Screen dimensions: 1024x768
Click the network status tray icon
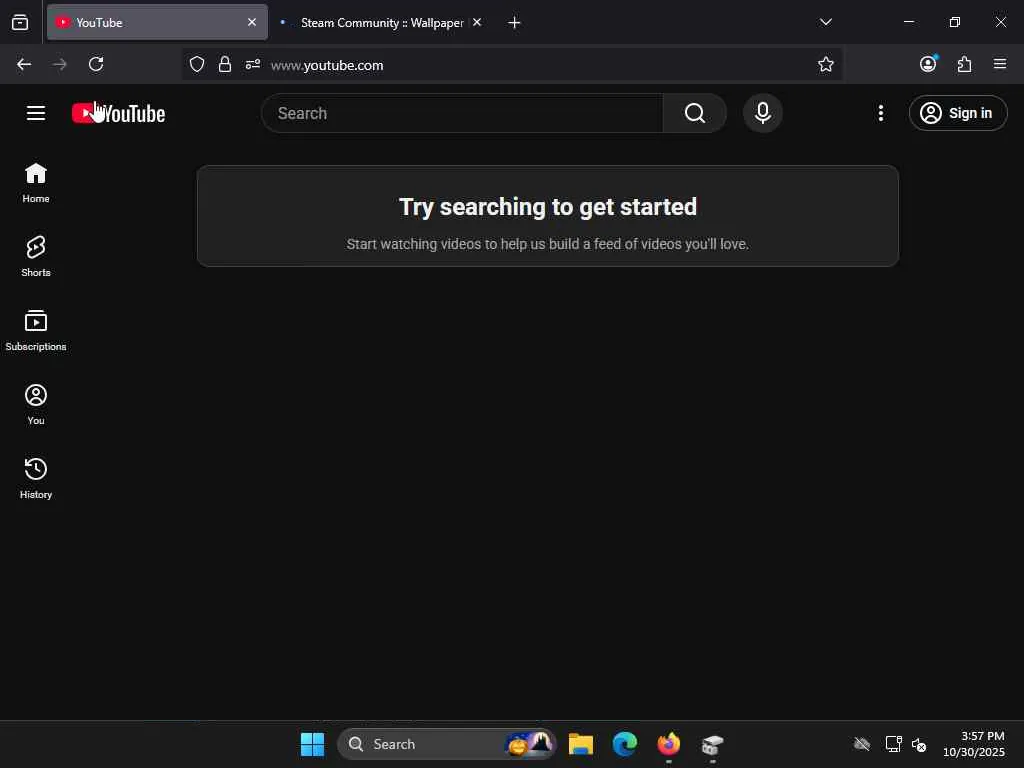click(893, 744)
